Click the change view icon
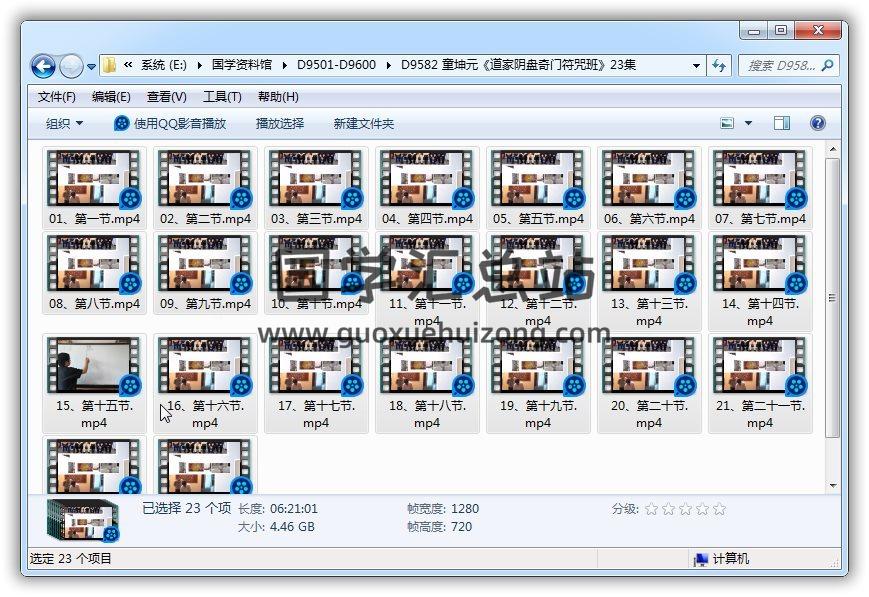The width and height of the screenshot is (869, 597). (x=729, y=123)
